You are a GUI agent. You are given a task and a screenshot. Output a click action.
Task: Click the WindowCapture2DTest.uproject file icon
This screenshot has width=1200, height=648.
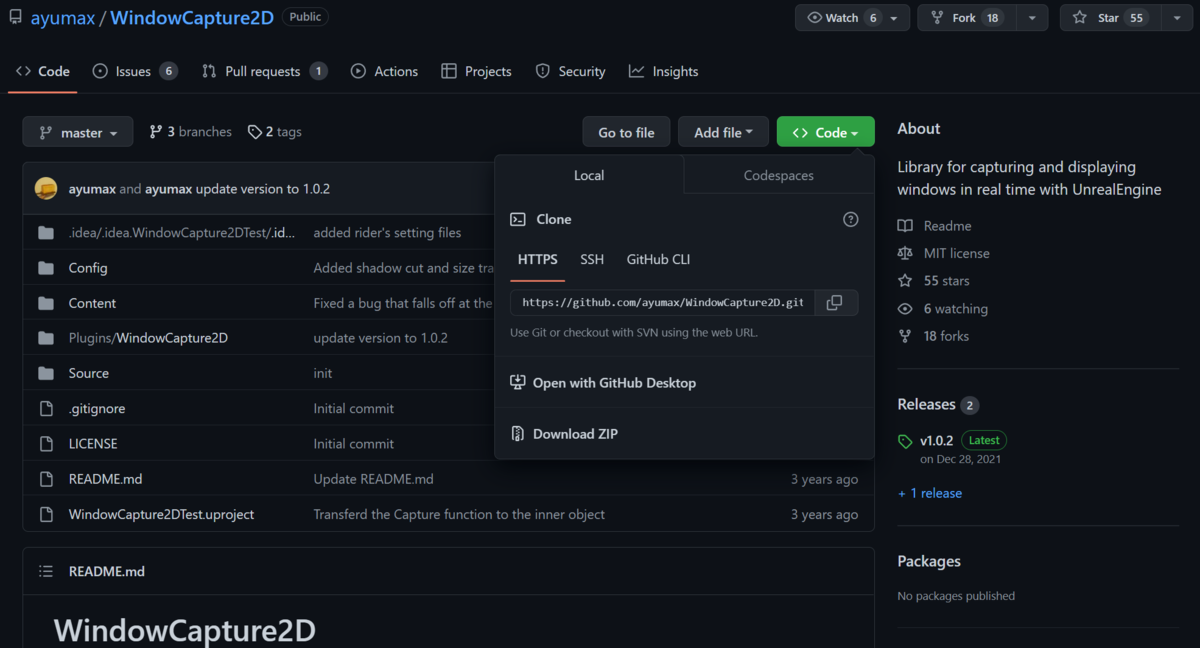click(x=45, y=514)
